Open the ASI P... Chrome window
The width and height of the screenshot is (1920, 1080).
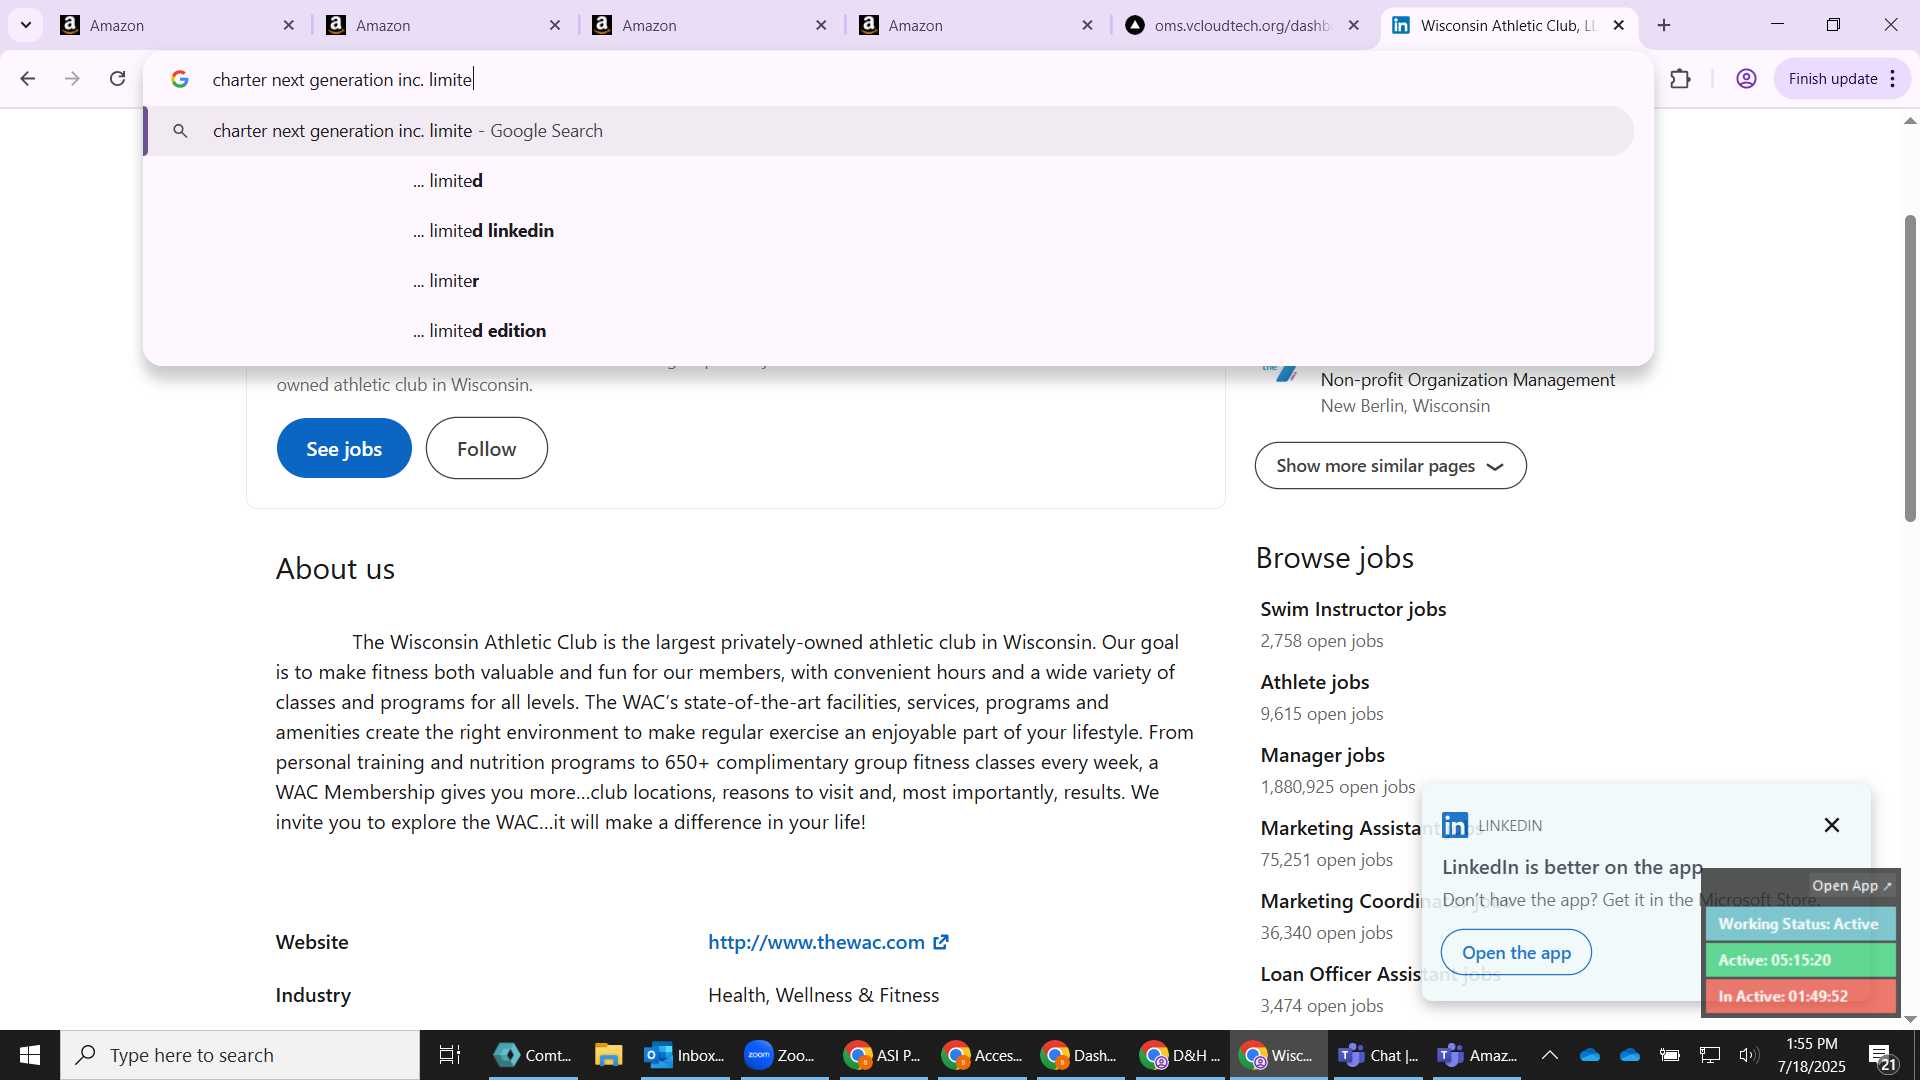881,1055
